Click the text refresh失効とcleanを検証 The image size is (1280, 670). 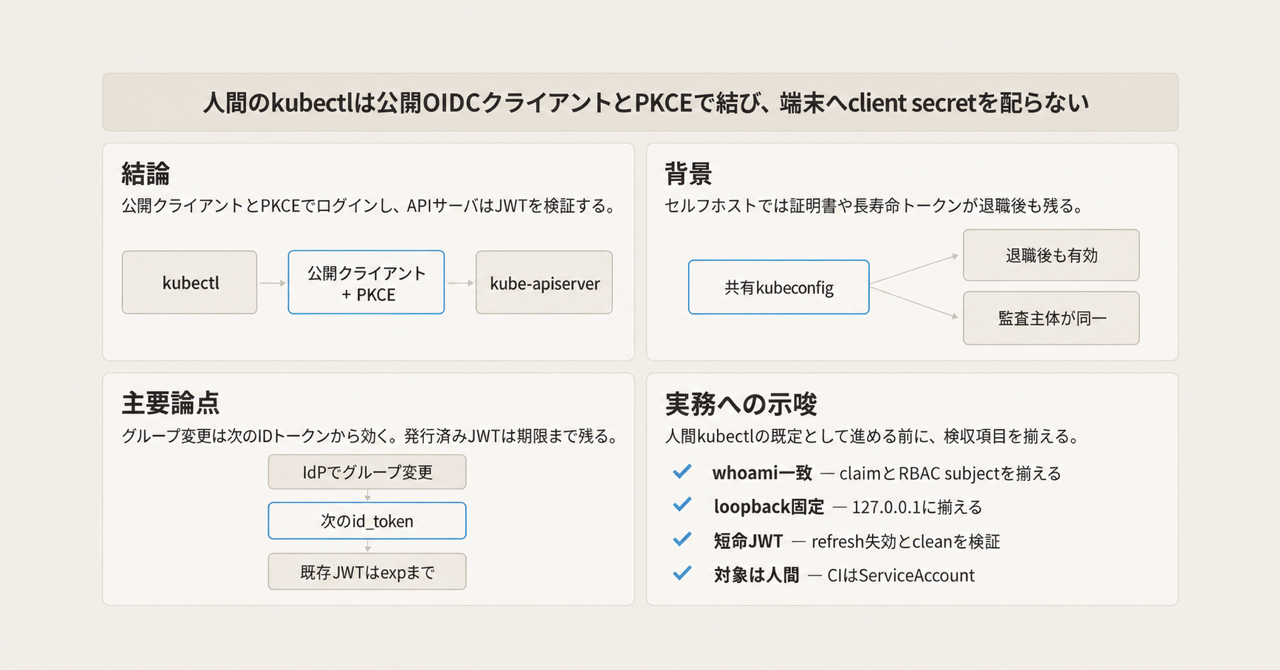click(x=906, y=541)
